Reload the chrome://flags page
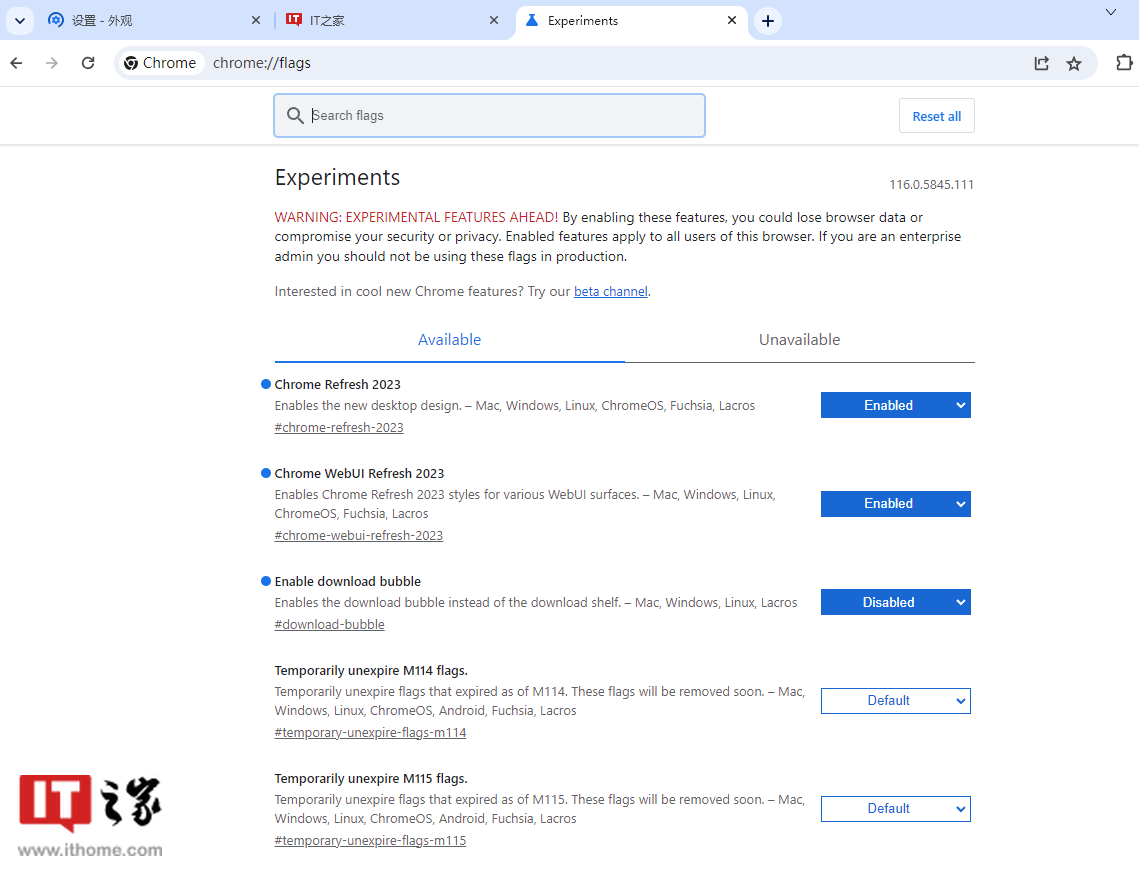Viewport: 1139px width, 874px height. pos(88,63)
